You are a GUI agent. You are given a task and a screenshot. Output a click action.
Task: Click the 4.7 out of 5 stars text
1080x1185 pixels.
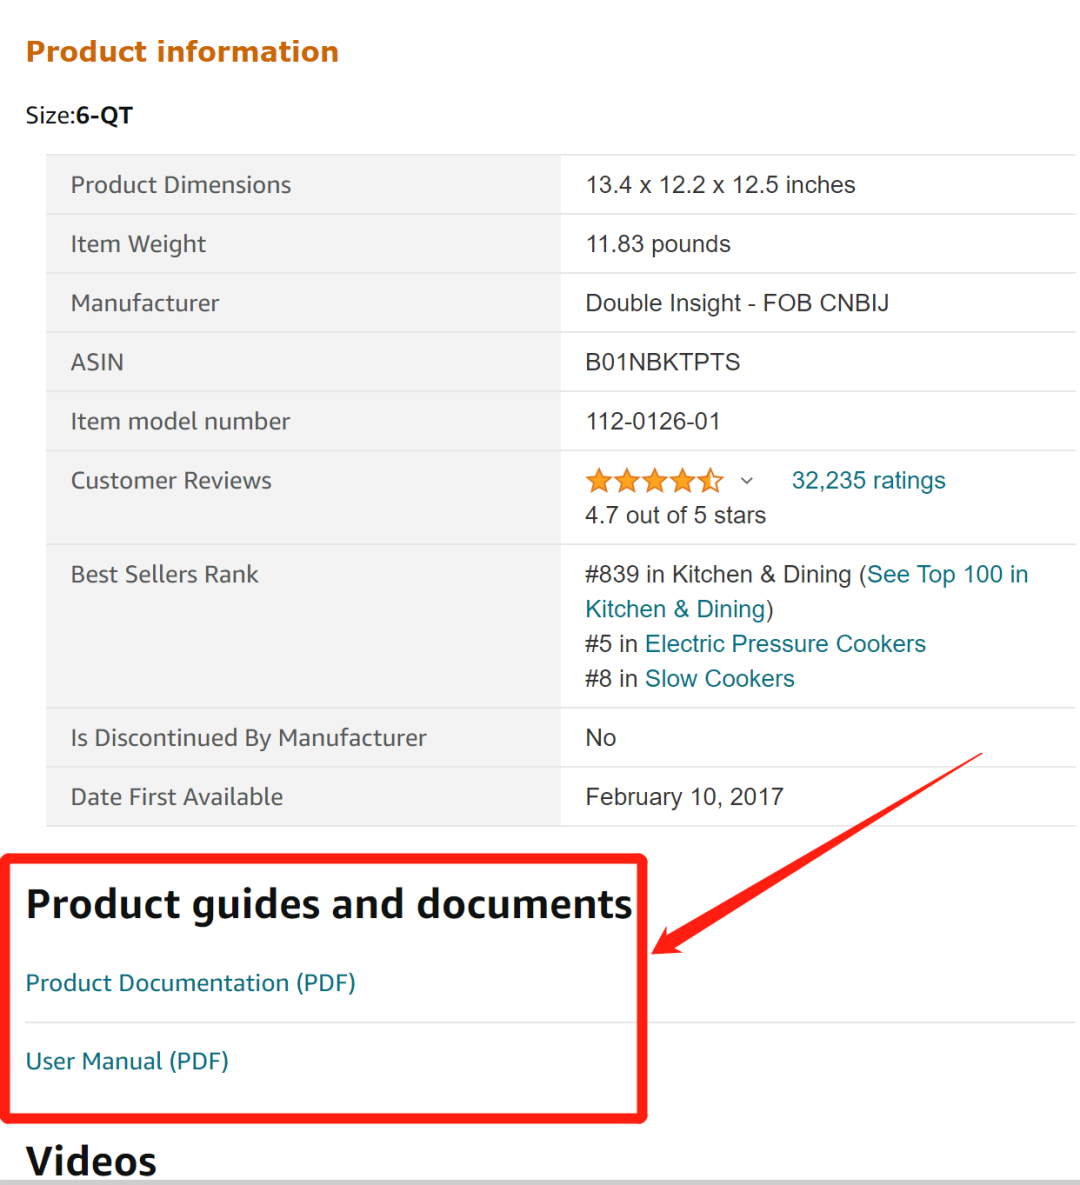coord(675,515)
